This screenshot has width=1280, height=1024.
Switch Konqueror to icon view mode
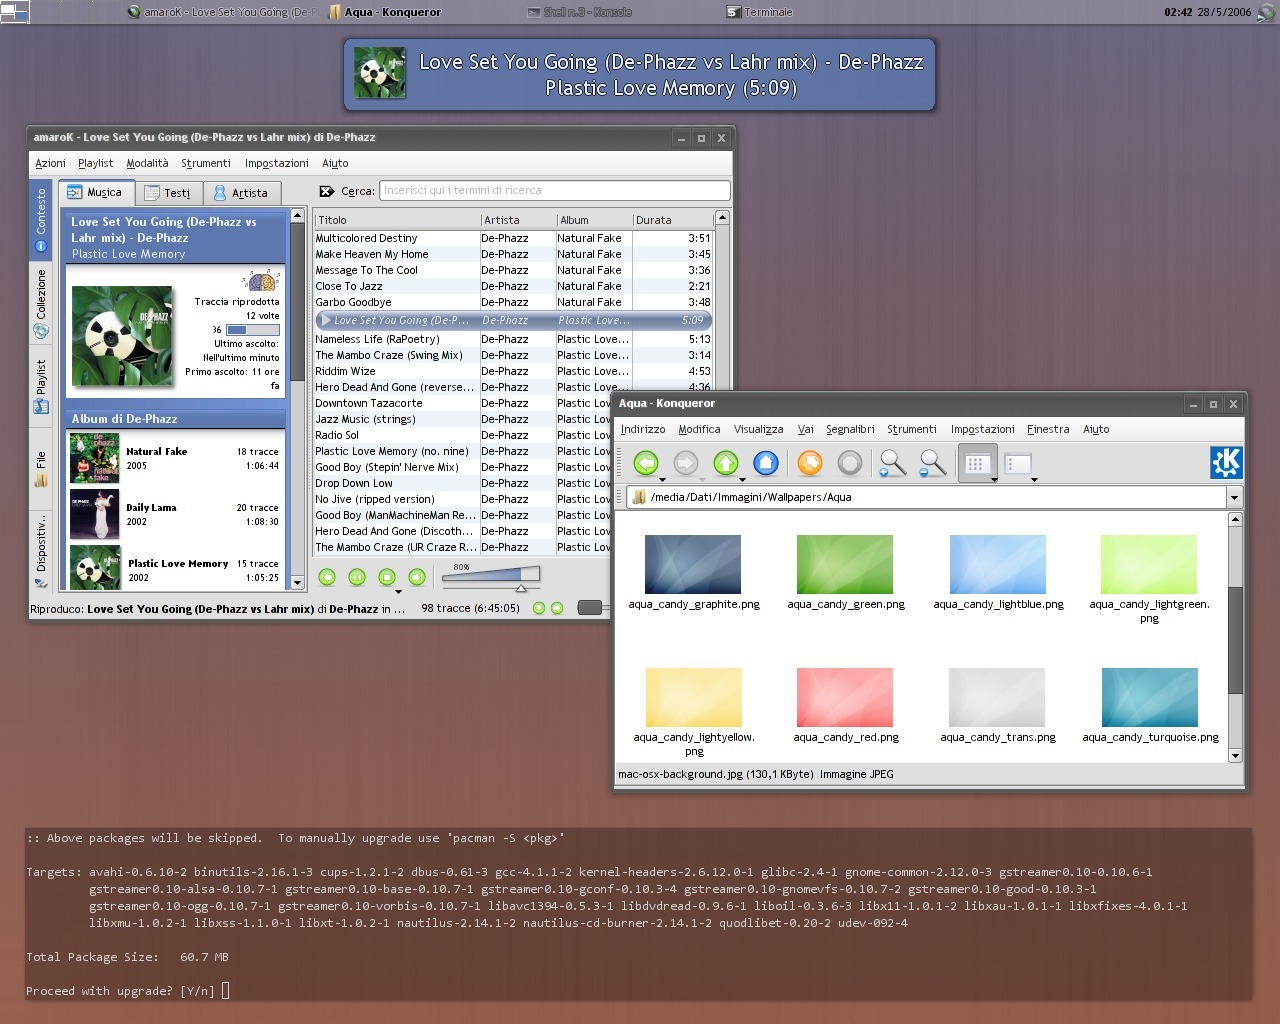click(x=977, y=463)
